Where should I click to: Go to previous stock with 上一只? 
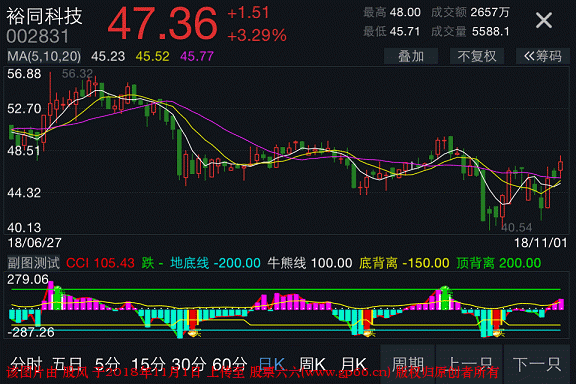469,364
